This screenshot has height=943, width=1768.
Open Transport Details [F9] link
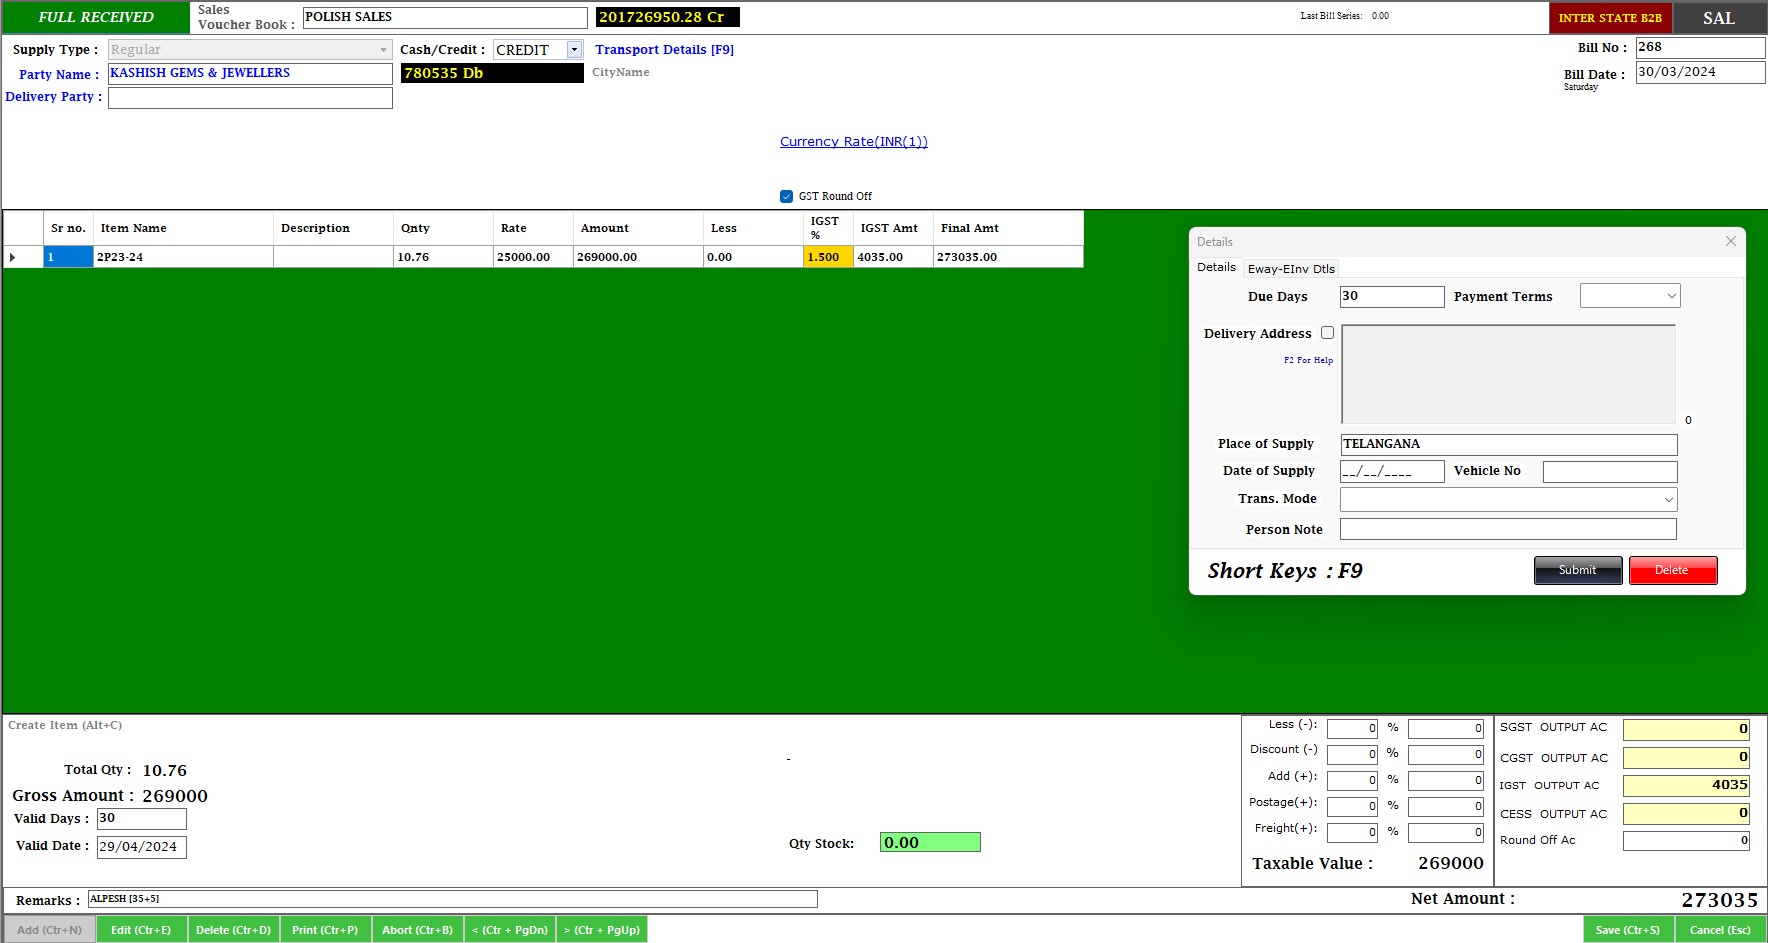pyautogui.click(x=664, y=49)
